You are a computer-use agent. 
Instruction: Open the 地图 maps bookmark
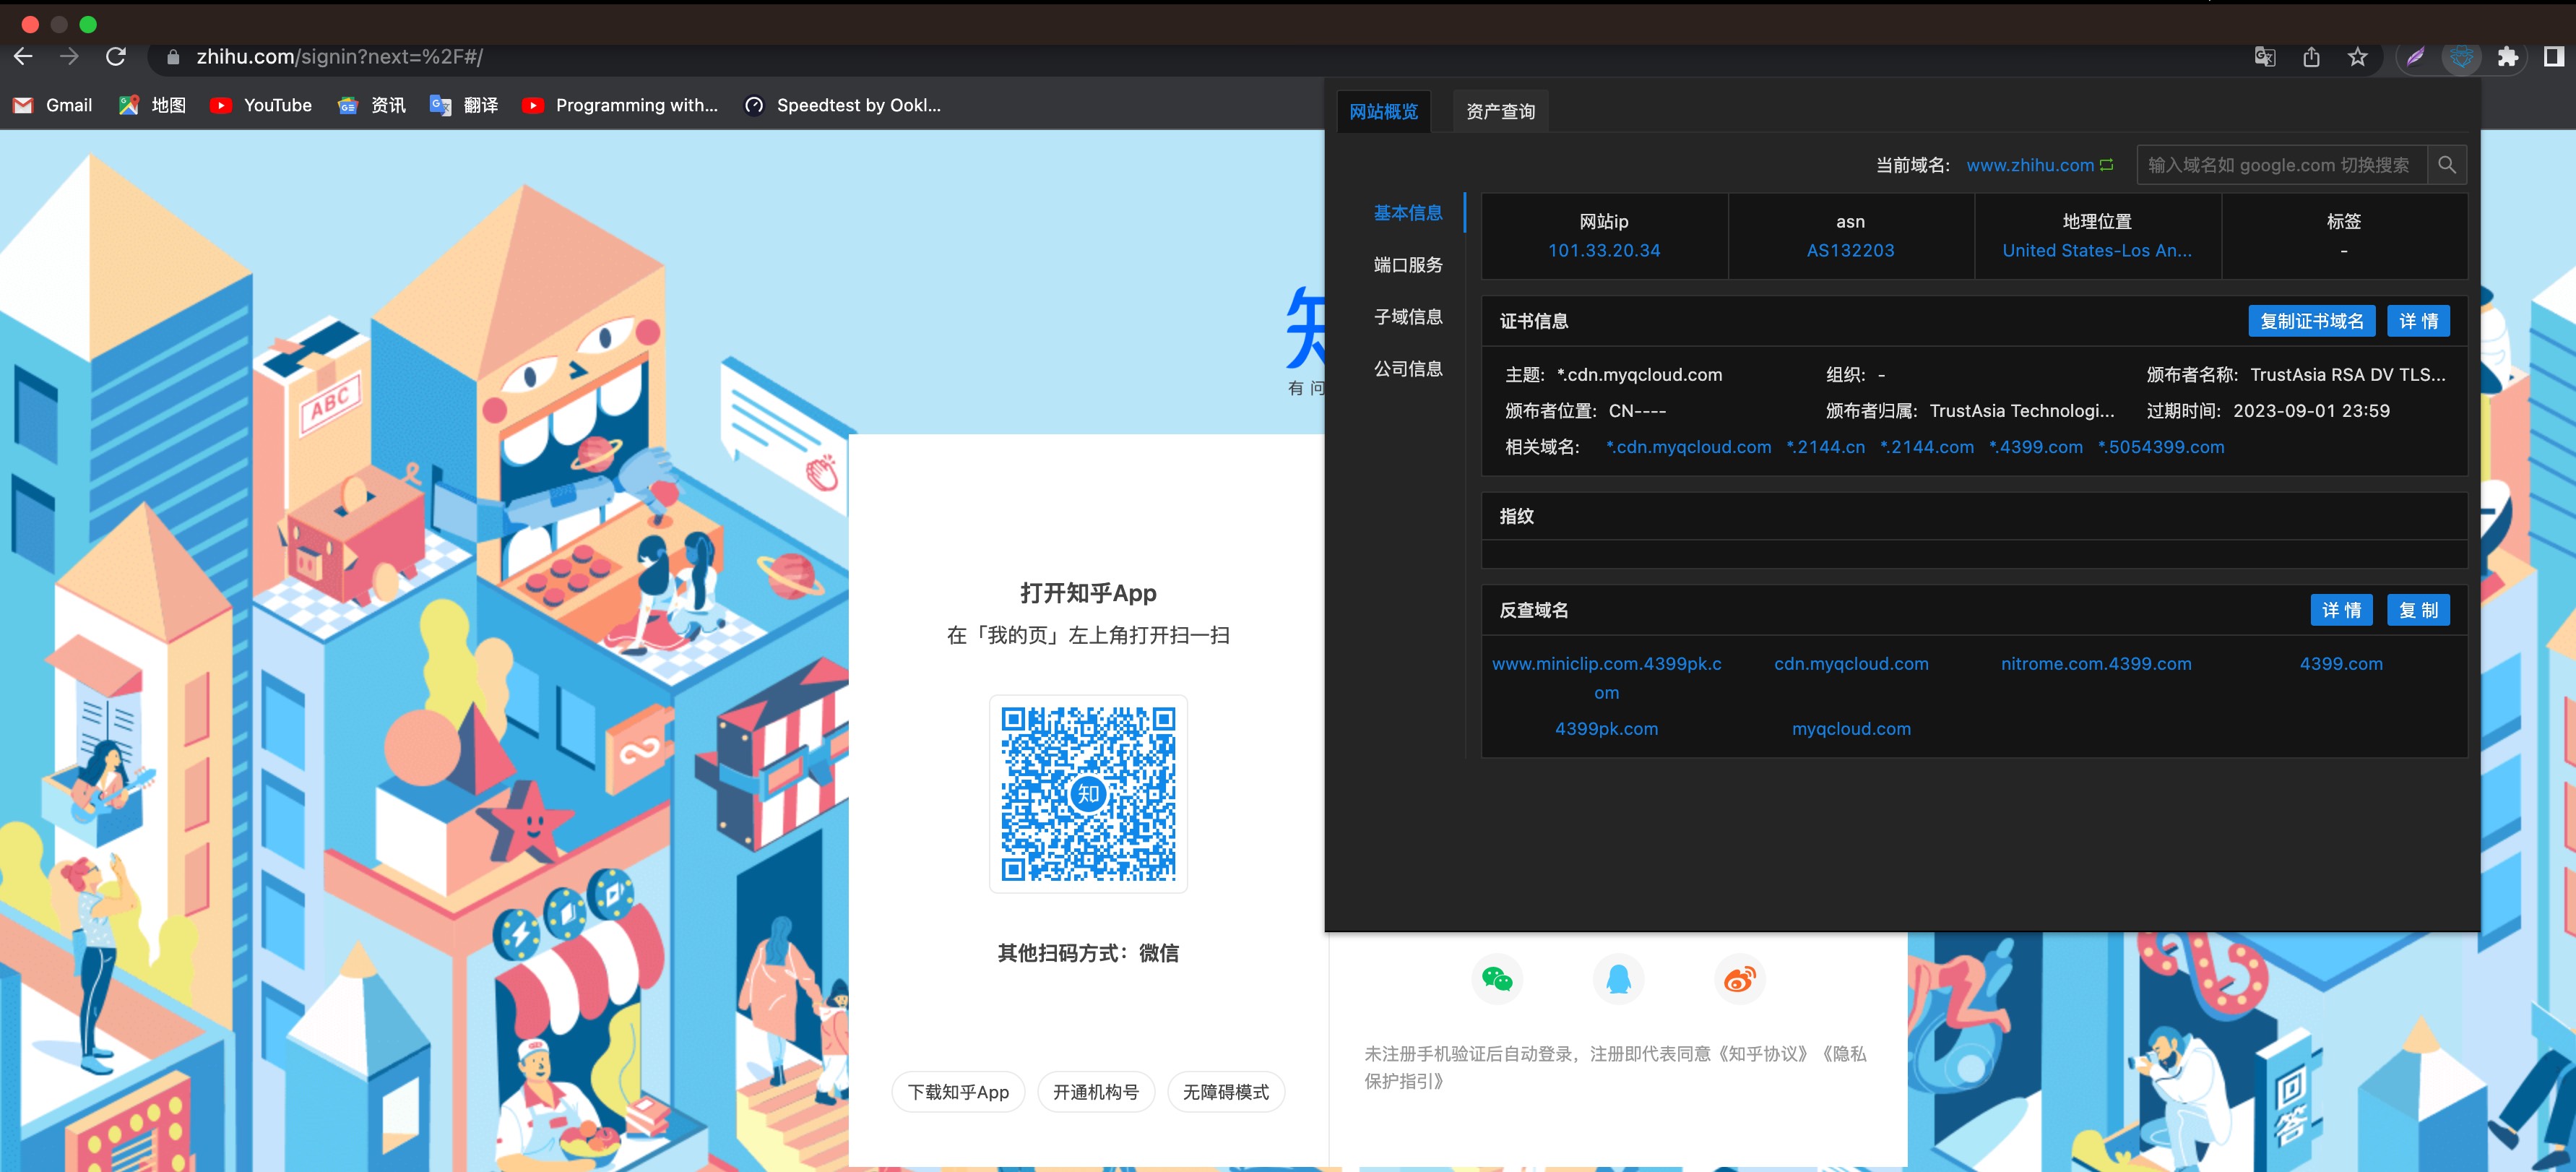point(152,105)
